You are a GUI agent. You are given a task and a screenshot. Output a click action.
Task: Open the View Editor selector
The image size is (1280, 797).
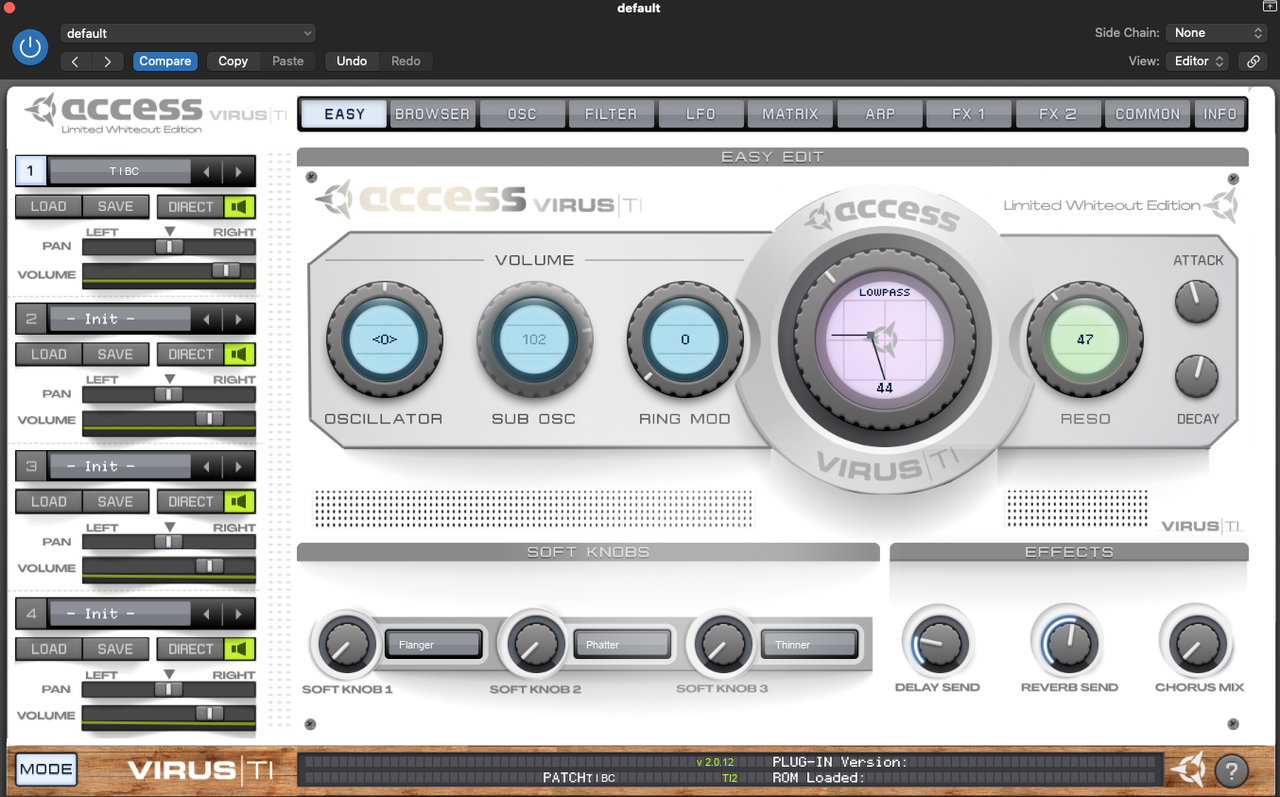1197,60
